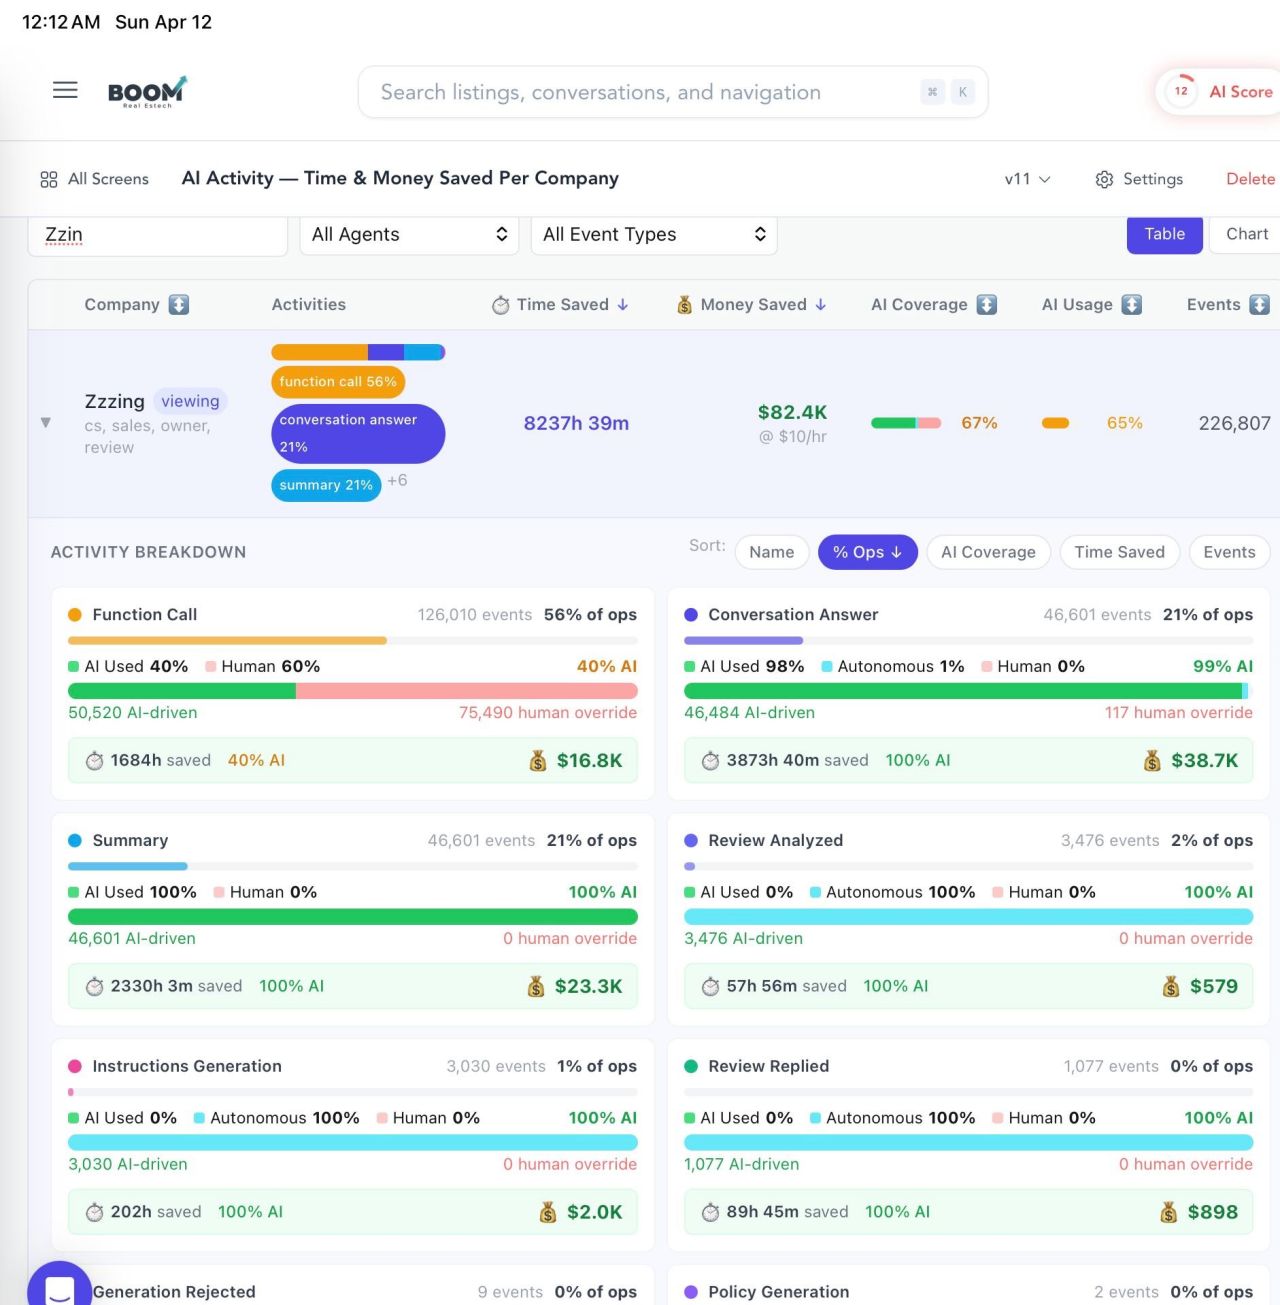Image resolution: width=1280 pixels, height=1305 pixels.
Task: Sort activity breakdown by Events
Action: (1229, 552)
